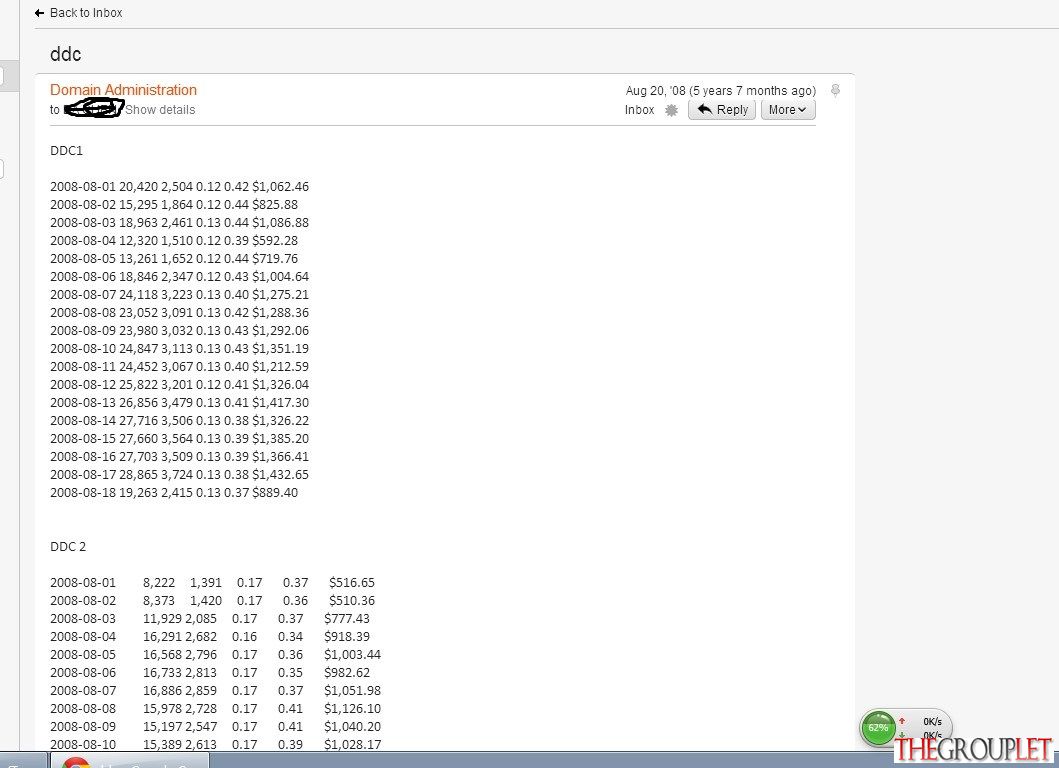Screen dimensions: 1059x768
Task: Click the $1,051.98 amount in DDC 2
Action: pyautogui.click(x=353, y=691)
